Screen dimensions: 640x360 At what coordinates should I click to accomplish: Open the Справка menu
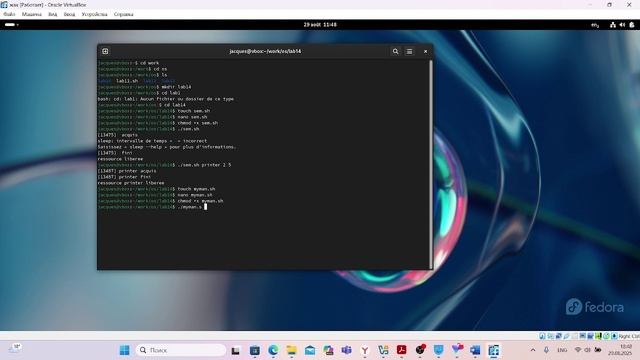click(124, 14)
